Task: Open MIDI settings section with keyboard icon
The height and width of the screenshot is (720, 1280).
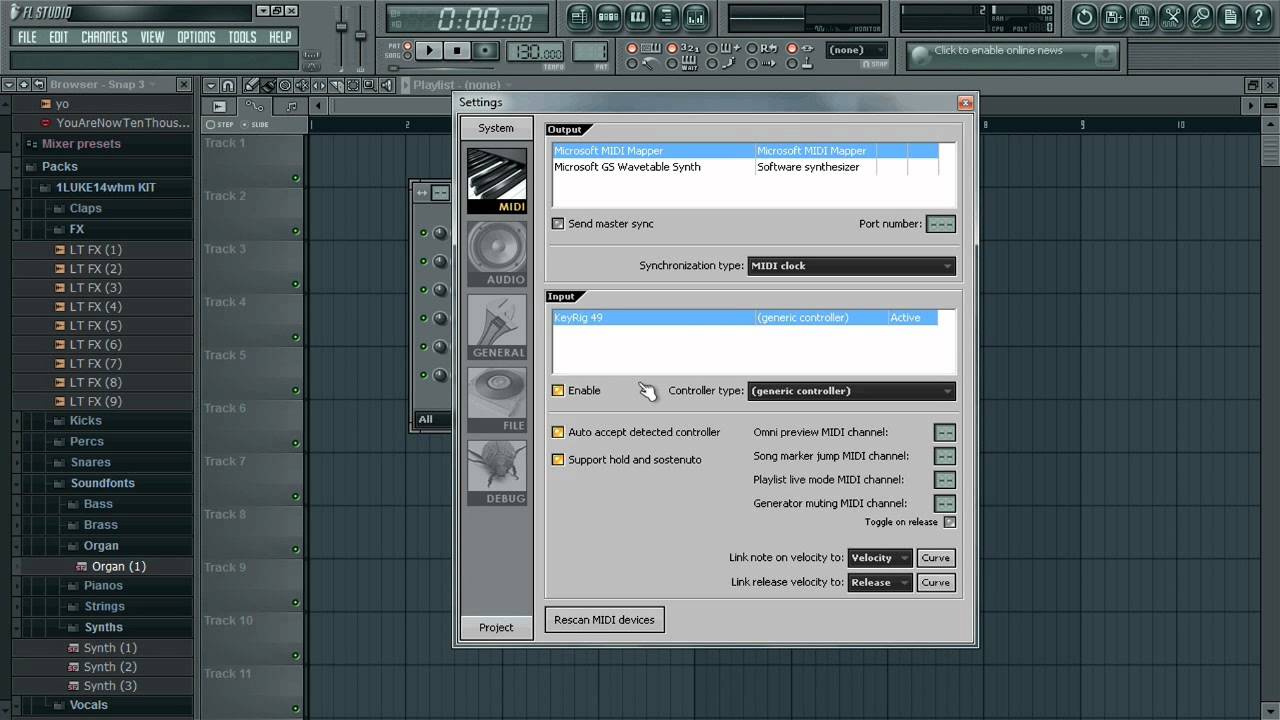Action: click(x=497, y=182)
